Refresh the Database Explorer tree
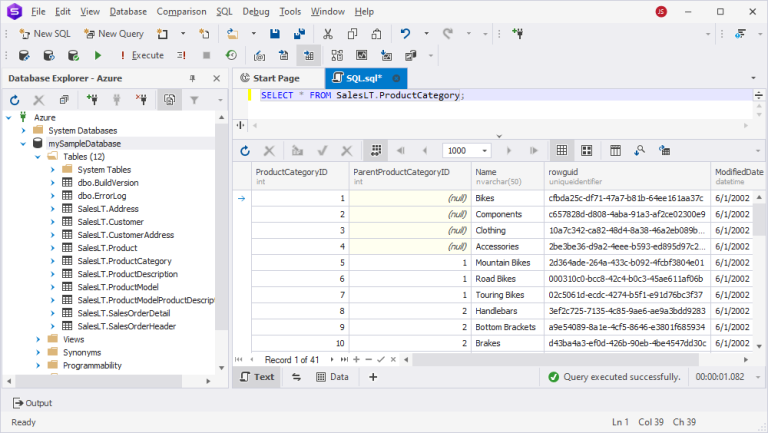Viewport: 768px width, 433px height. (15, 100)
